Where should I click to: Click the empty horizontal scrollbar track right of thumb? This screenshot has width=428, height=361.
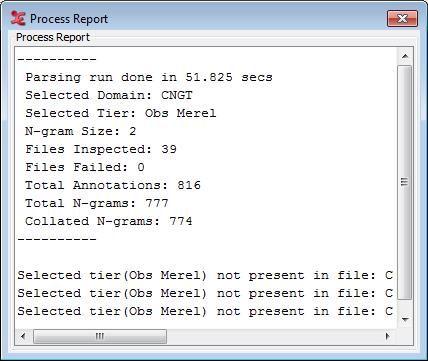[273, 336]
